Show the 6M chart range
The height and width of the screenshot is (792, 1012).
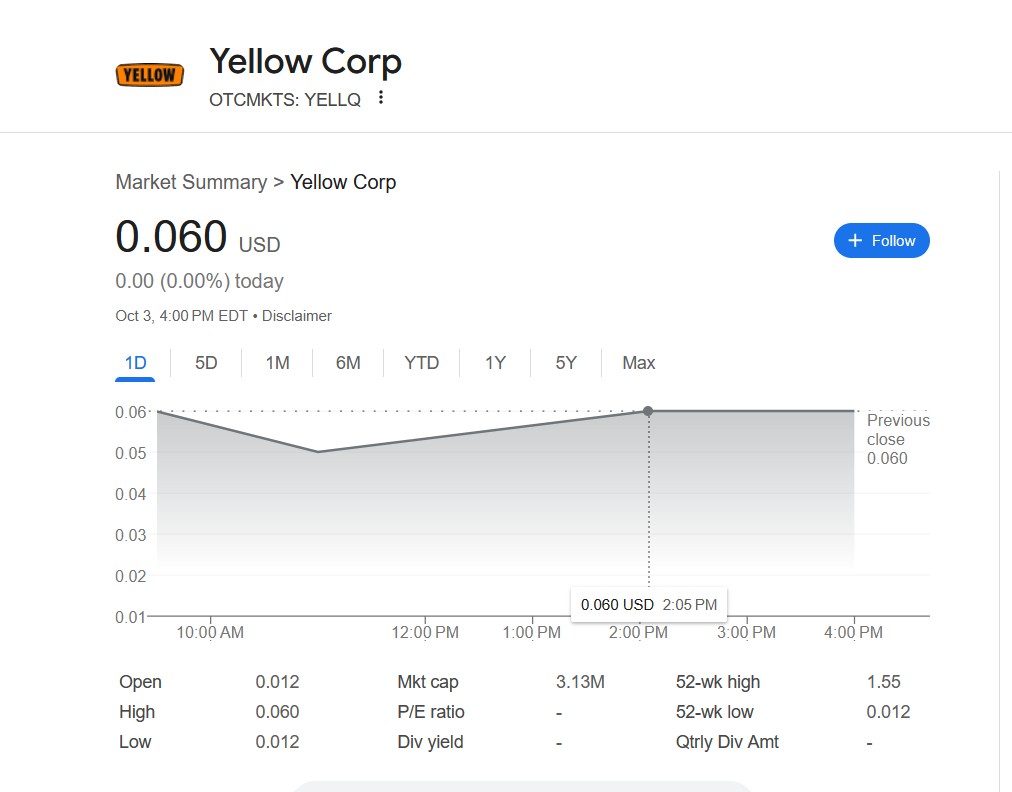pyautogui.click(x=348, y=363)
